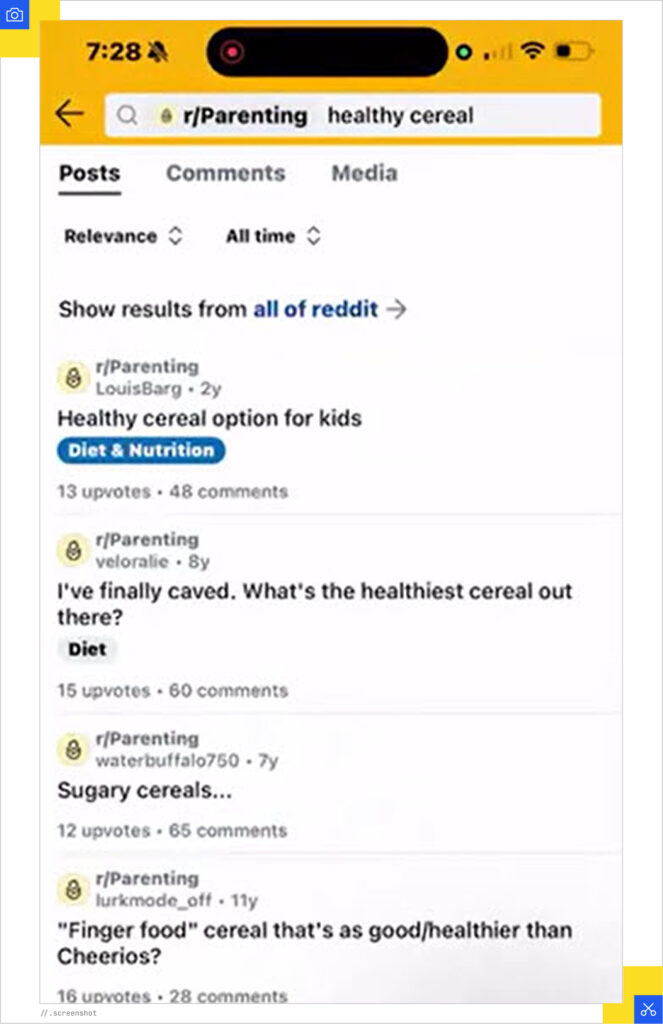Tap the avatar beside lurkmode_off's post
Viewport: 663px width, 1024px height.
(x=72, y=889)
